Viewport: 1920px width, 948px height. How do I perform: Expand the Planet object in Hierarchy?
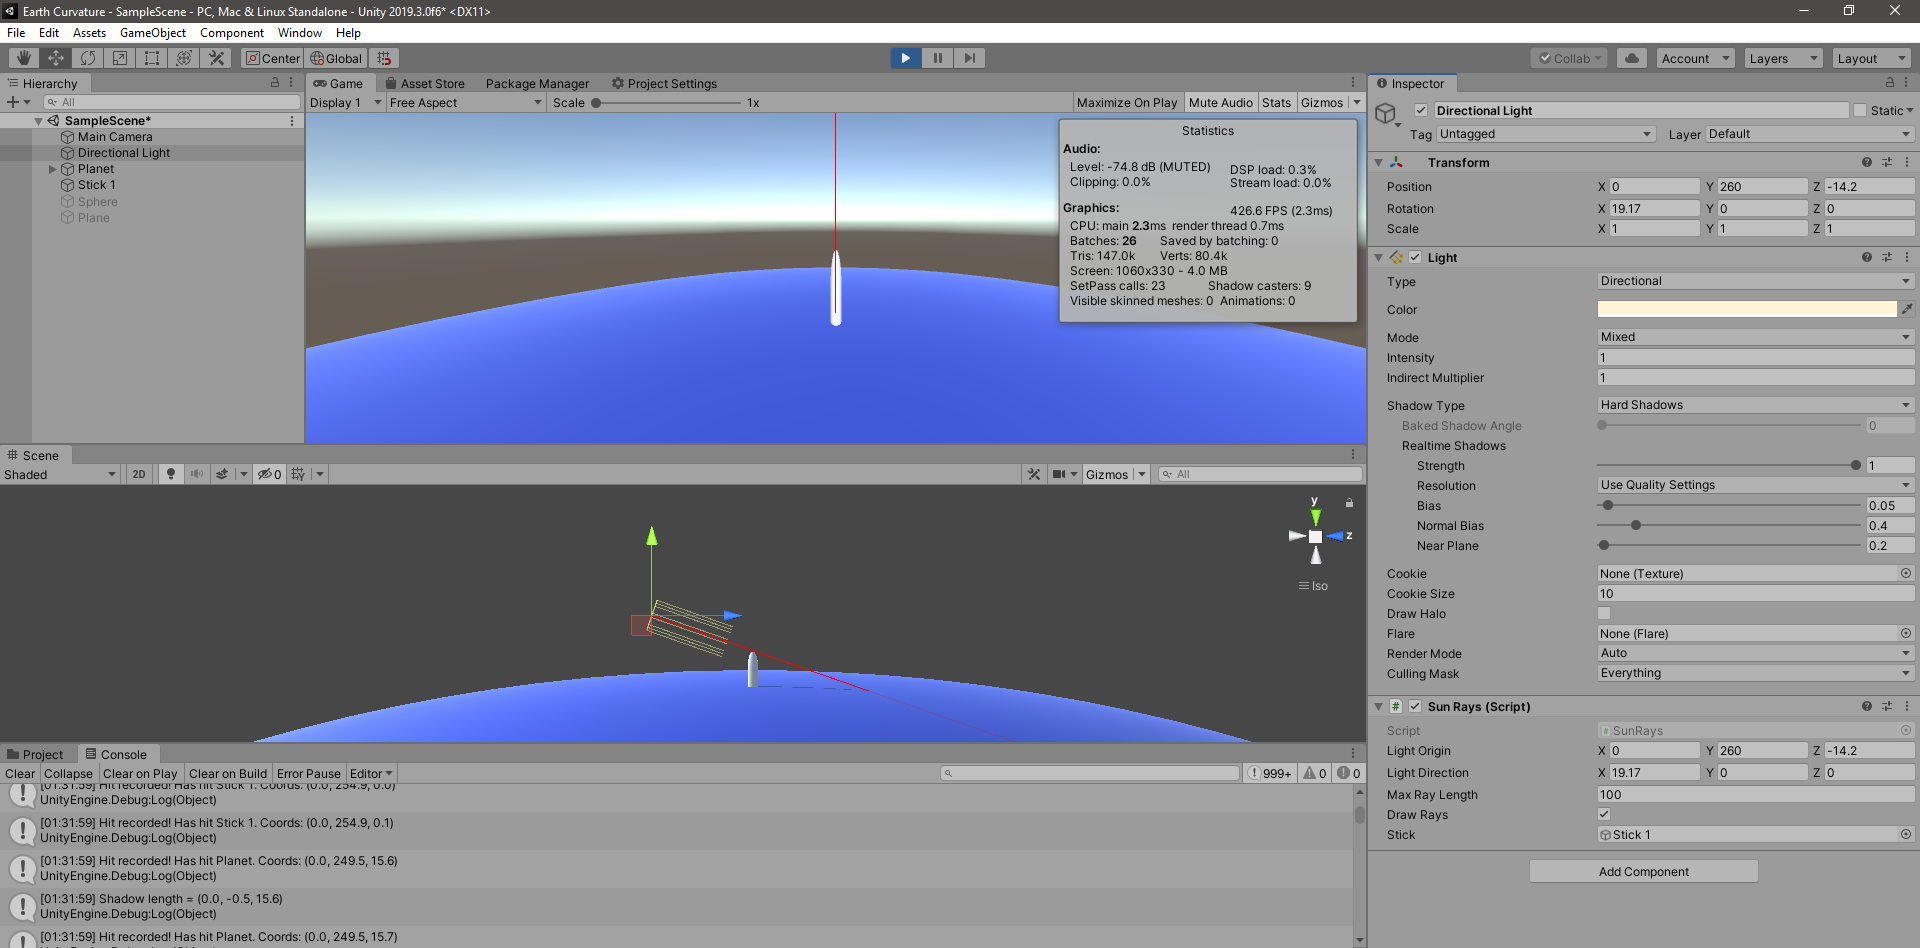click(x=52, y=168)
